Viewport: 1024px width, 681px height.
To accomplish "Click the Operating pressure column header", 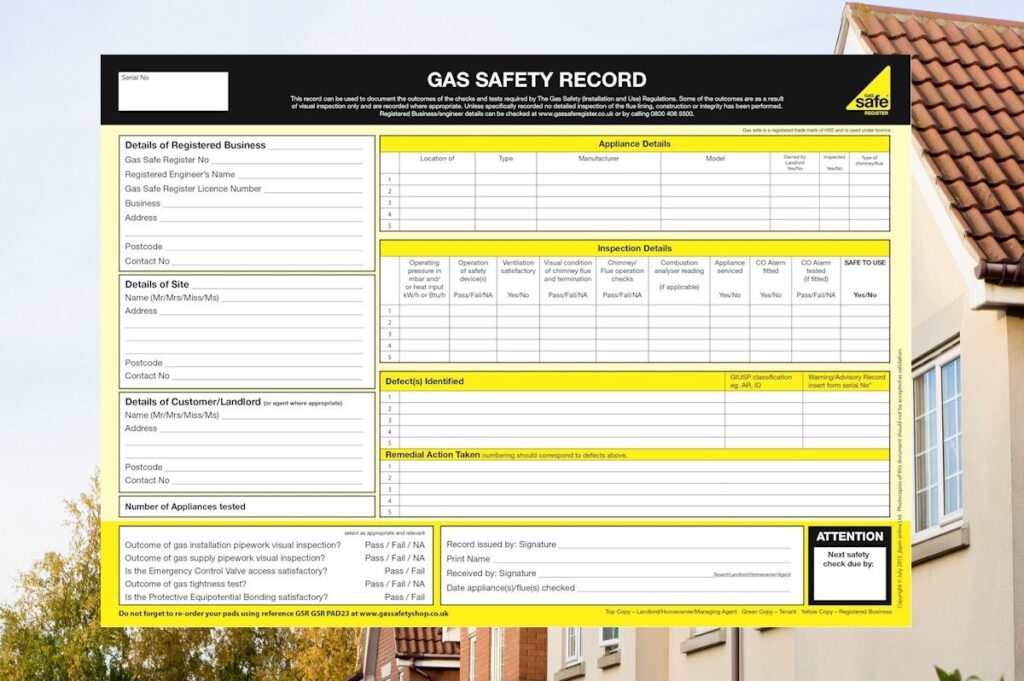I will (424, 279).
